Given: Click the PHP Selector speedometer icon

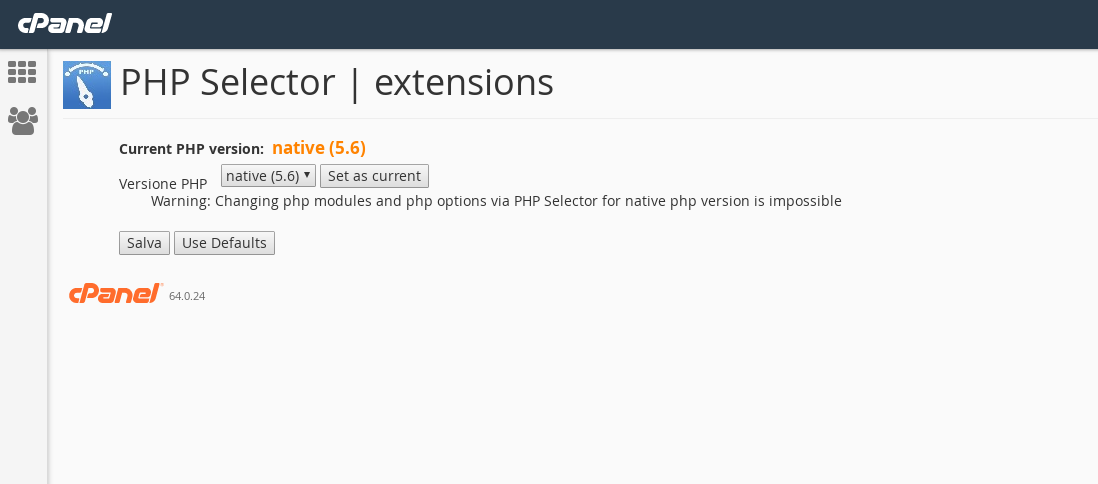Looking at the screenshot, I should [x=87, y=85].
